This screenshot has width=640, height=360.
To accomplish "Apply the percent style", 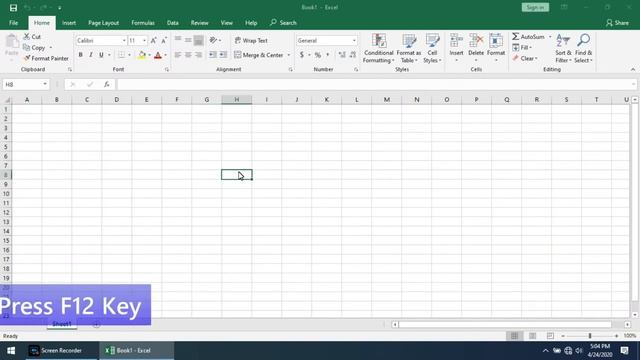I will tap(318, 55).
